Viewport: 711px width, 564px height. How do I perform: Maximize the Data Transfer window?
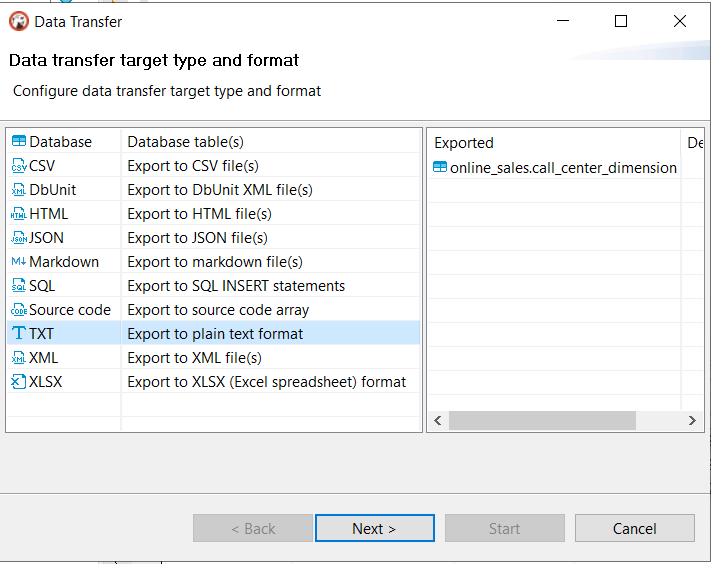621,21
